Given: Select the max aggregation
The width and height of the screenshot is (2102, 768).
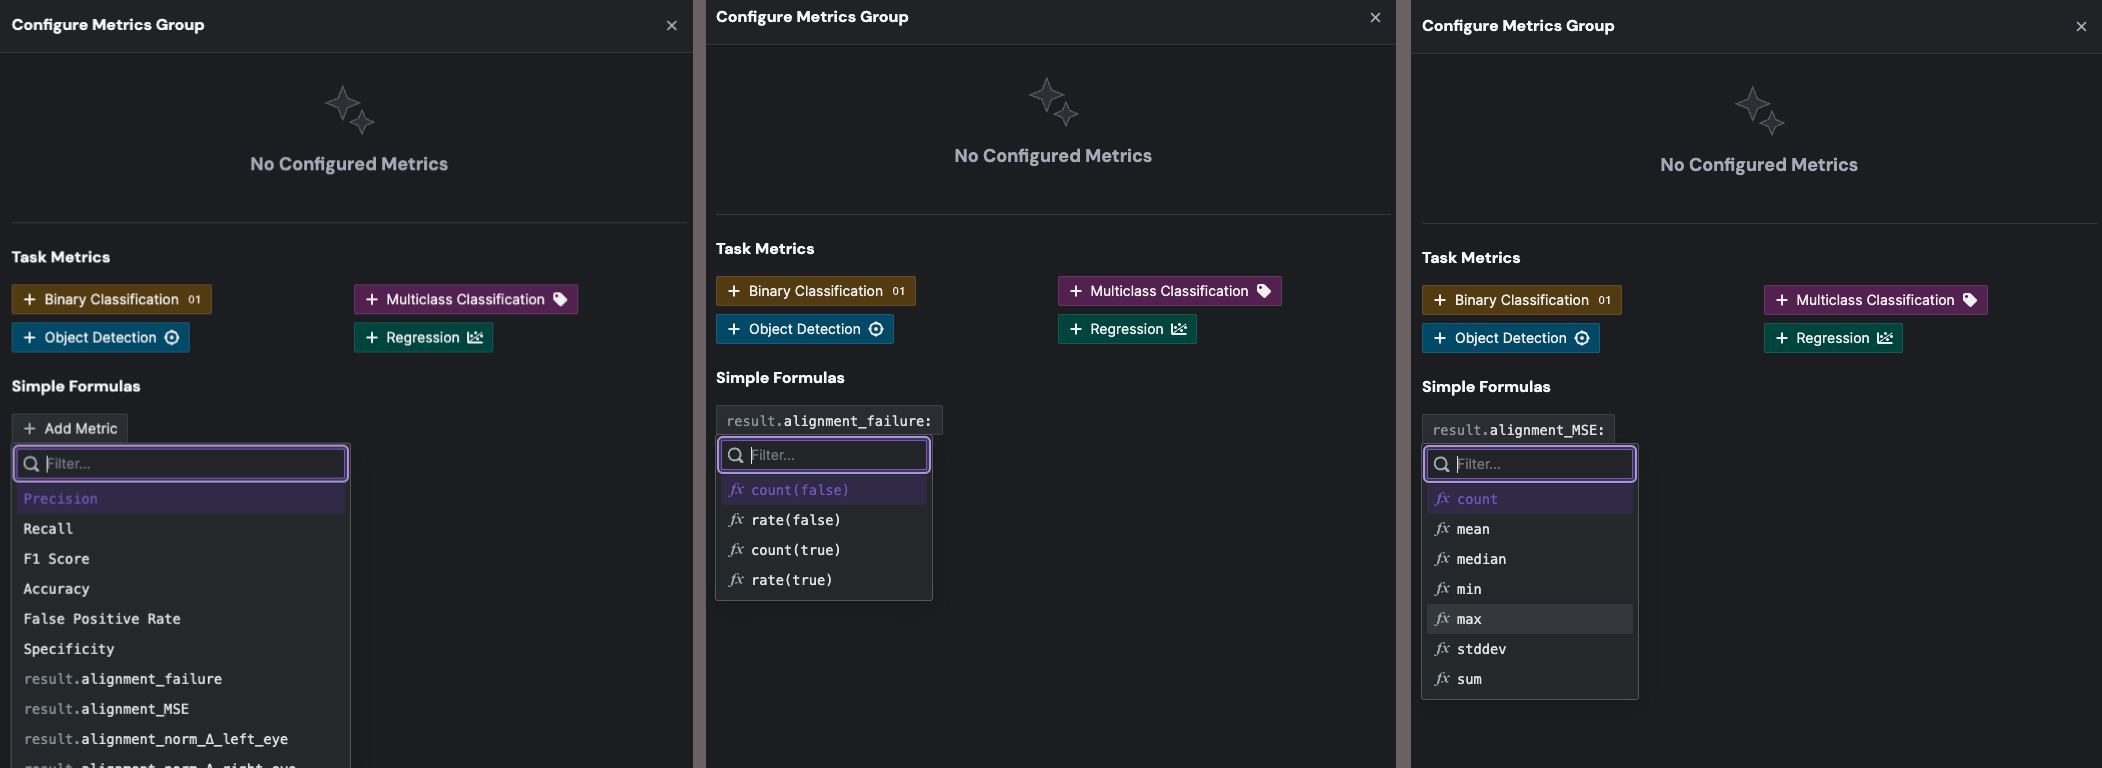Looking at the screenshot, I should point(1530,619).
